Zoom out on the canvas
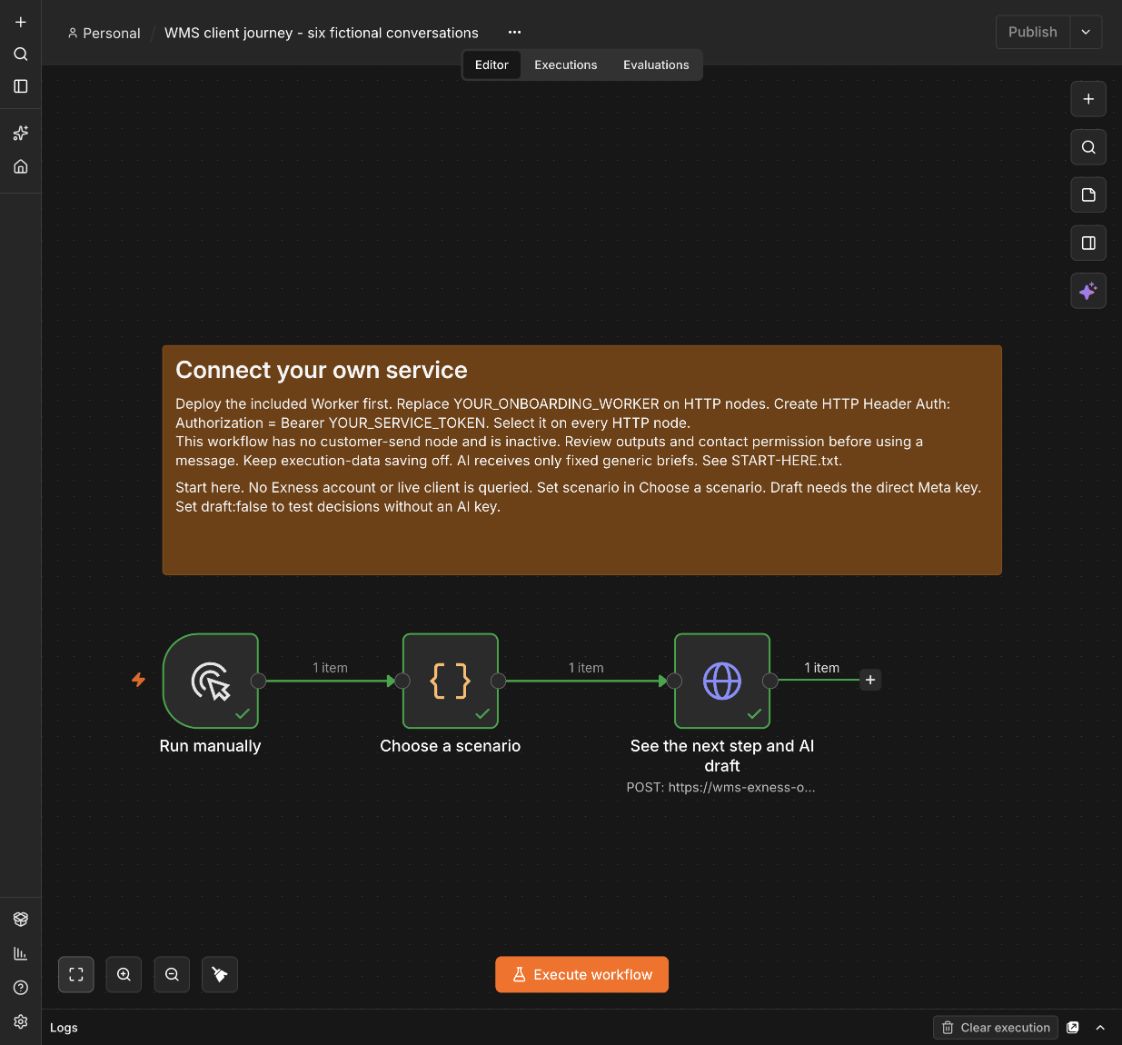1122x1045 pixels. tap(172, 974)
